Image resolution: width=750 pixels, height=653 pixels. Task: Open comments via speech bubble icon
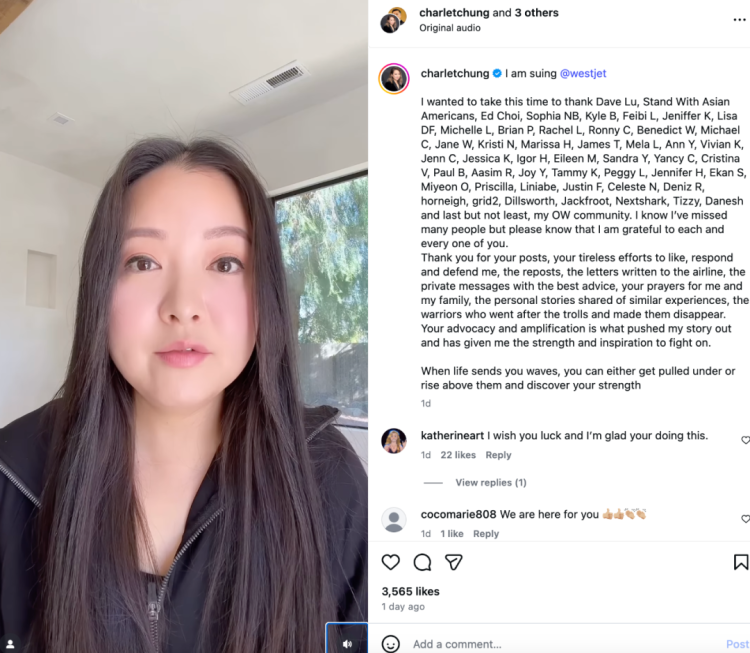click(422, 562)
